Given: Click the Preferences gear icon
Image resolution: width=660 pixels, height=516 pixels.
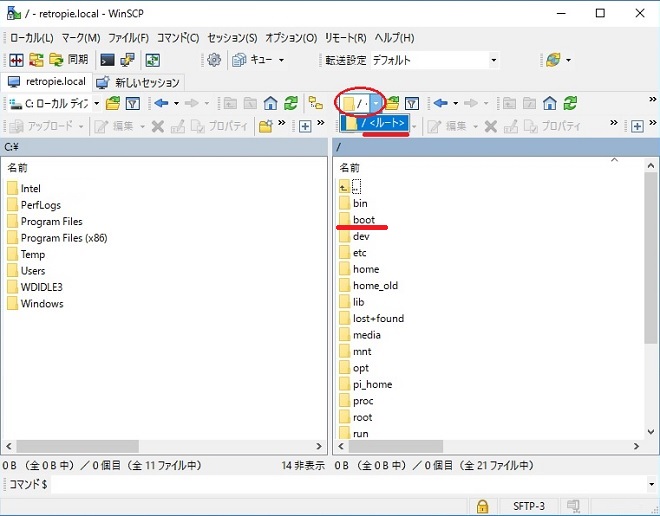Looking at the screenshot, I should click(214, 60).
